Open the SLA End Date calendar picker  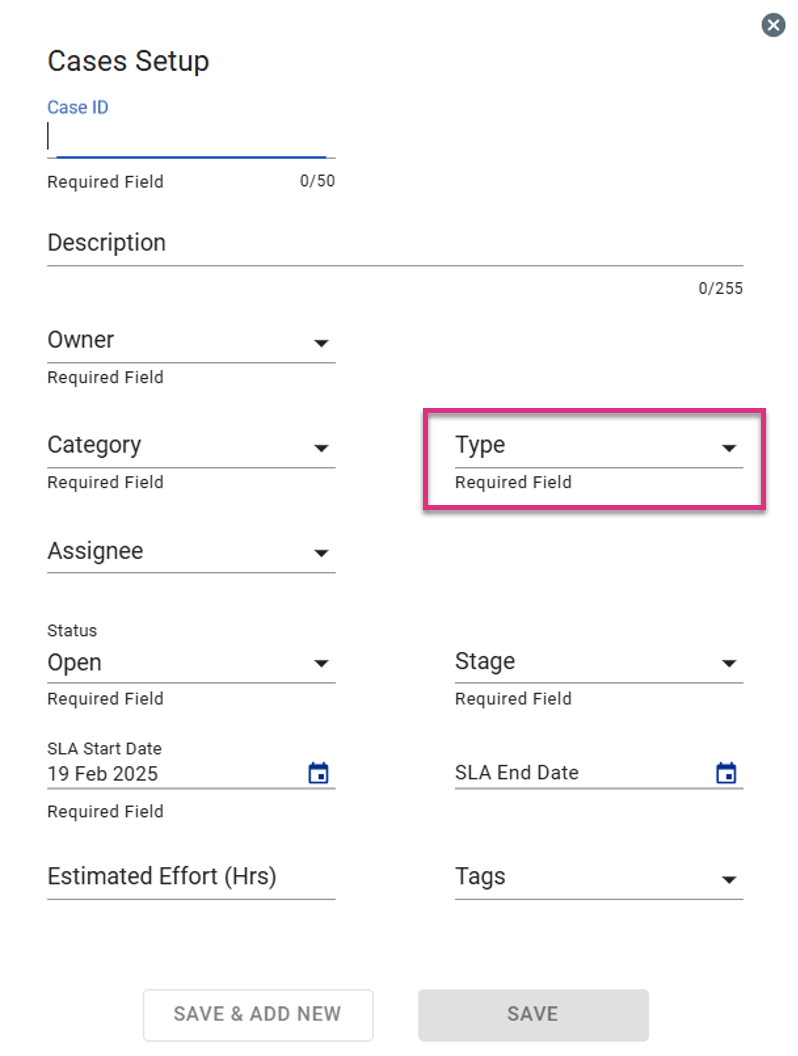click(726, 772)
